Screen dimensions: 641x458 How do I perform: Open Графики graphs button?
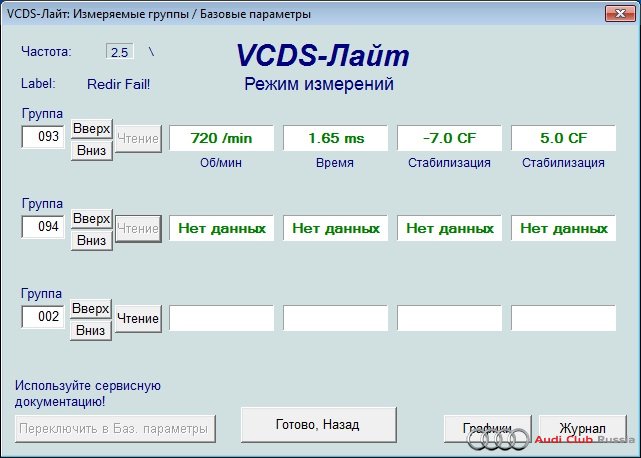pos(487,428)
